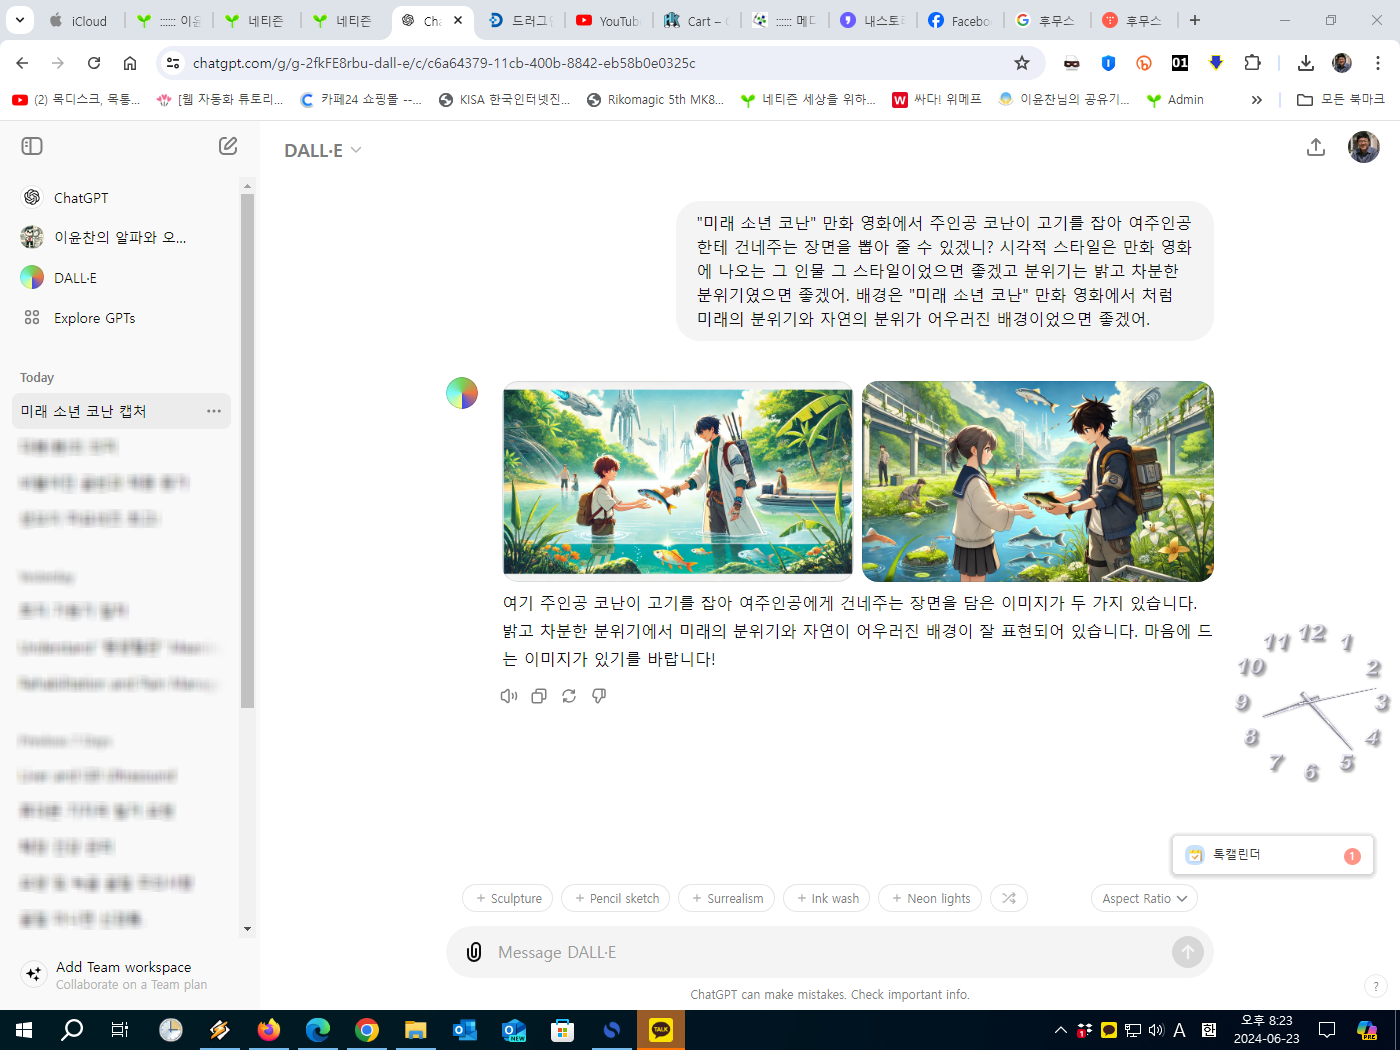The width and height of the screenshot is (1400, 1050).
Task: Open the browser Extensions puzzle menu
Action: [x=1252, y=63]
